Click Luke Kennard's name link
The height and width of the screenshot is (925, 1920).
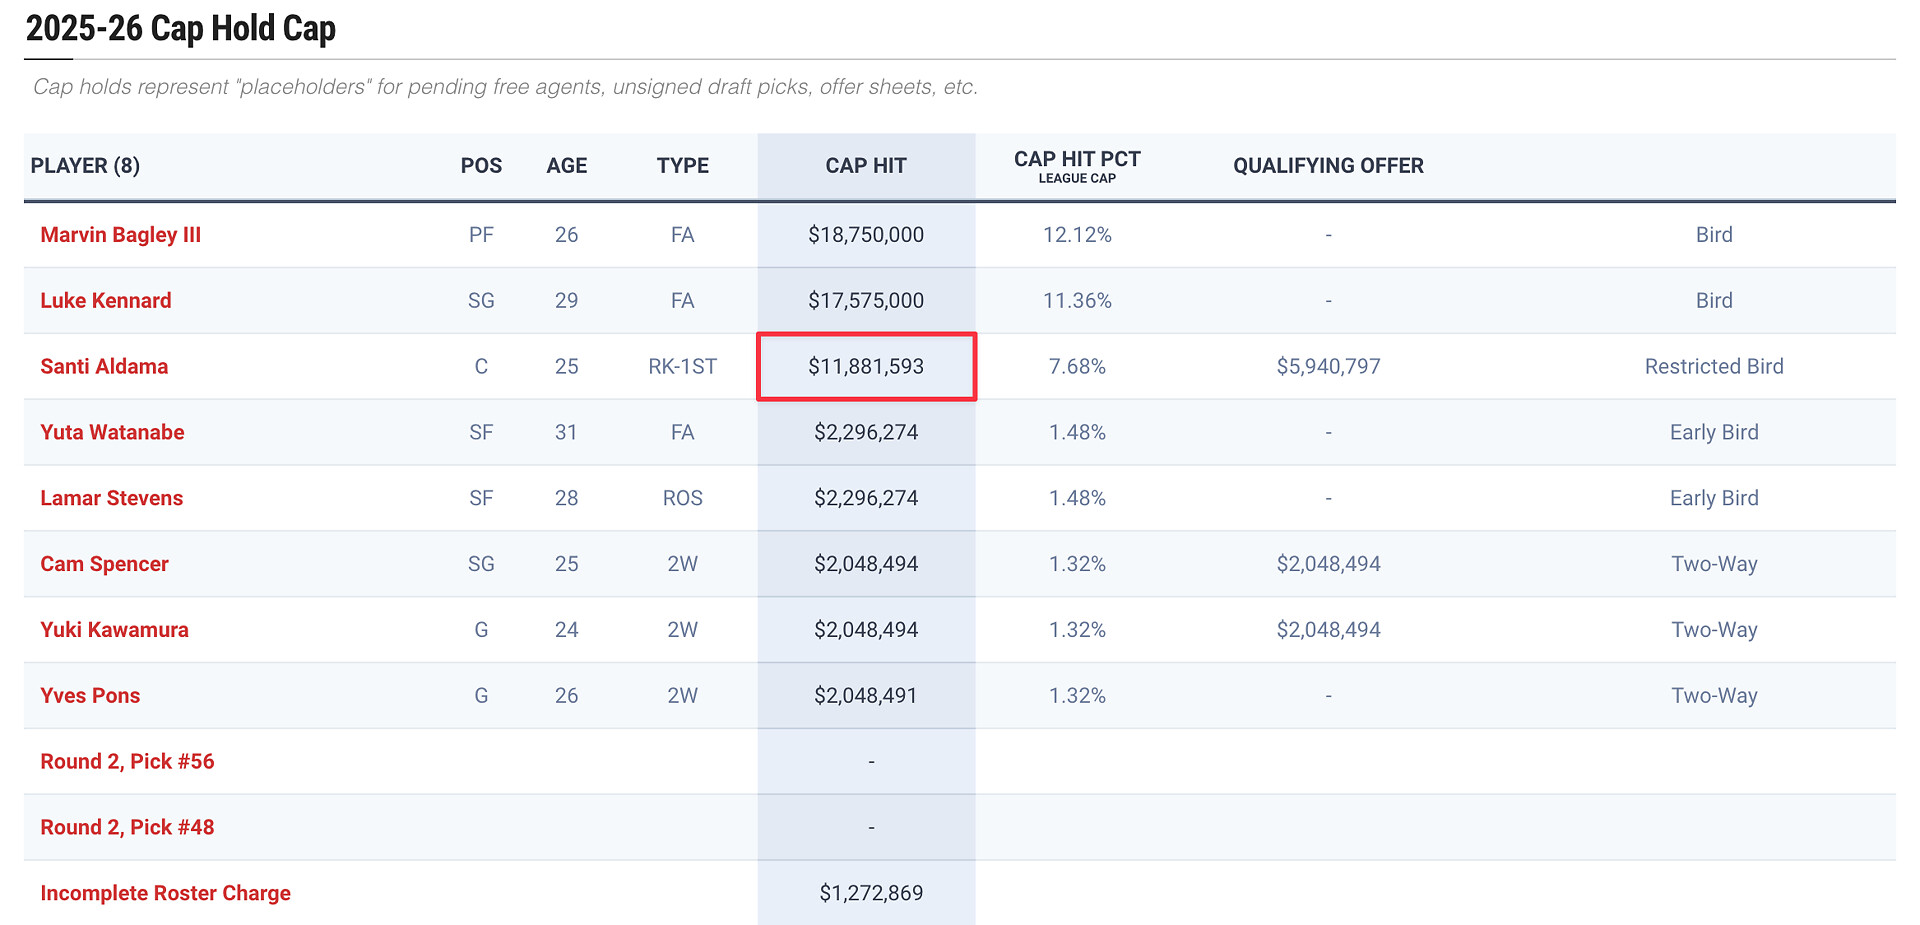pos(105,301)
